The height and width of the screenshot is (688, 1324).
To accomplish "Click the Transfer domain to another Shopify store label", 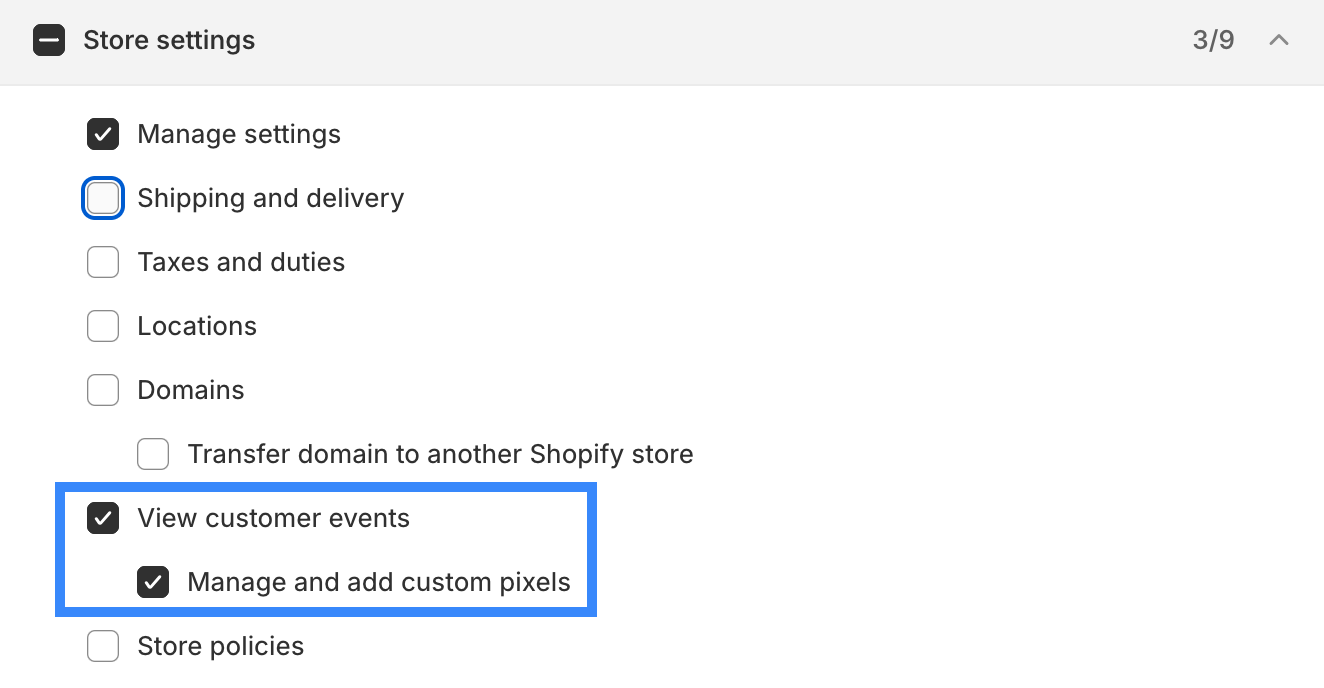I will point(440,454).
